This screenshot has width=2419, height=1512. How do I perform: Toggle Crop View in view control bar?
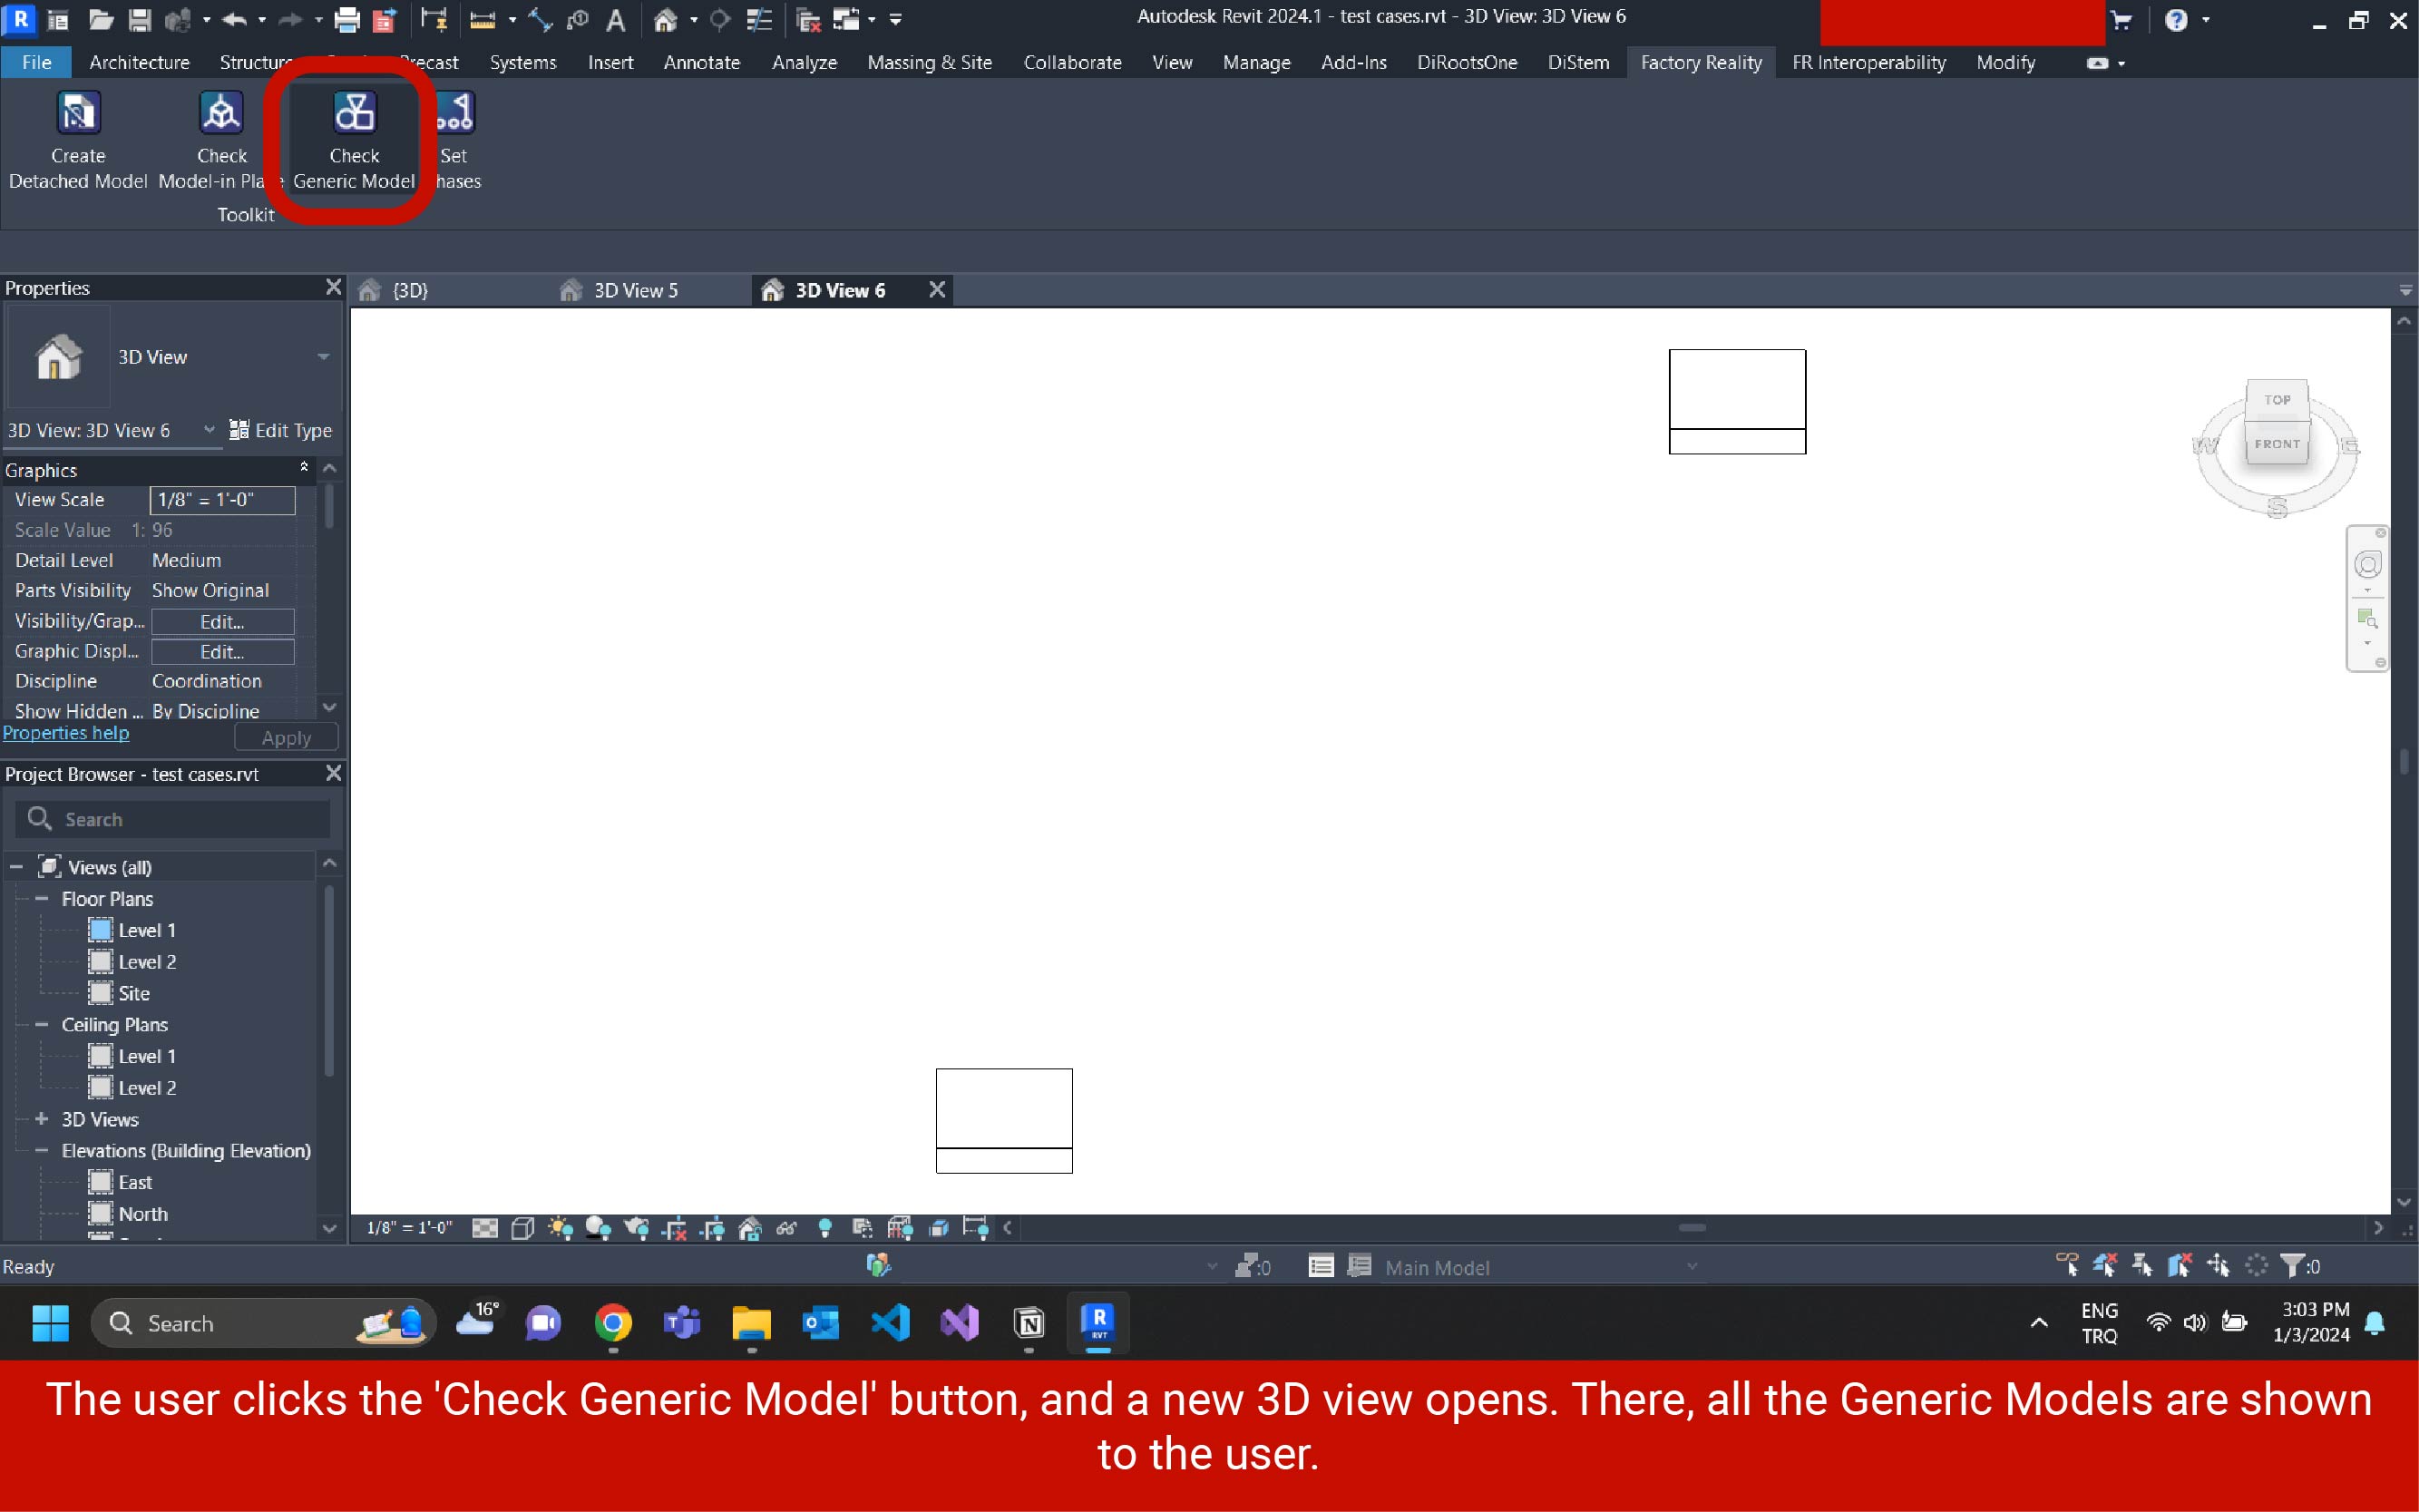[675, 1228]
